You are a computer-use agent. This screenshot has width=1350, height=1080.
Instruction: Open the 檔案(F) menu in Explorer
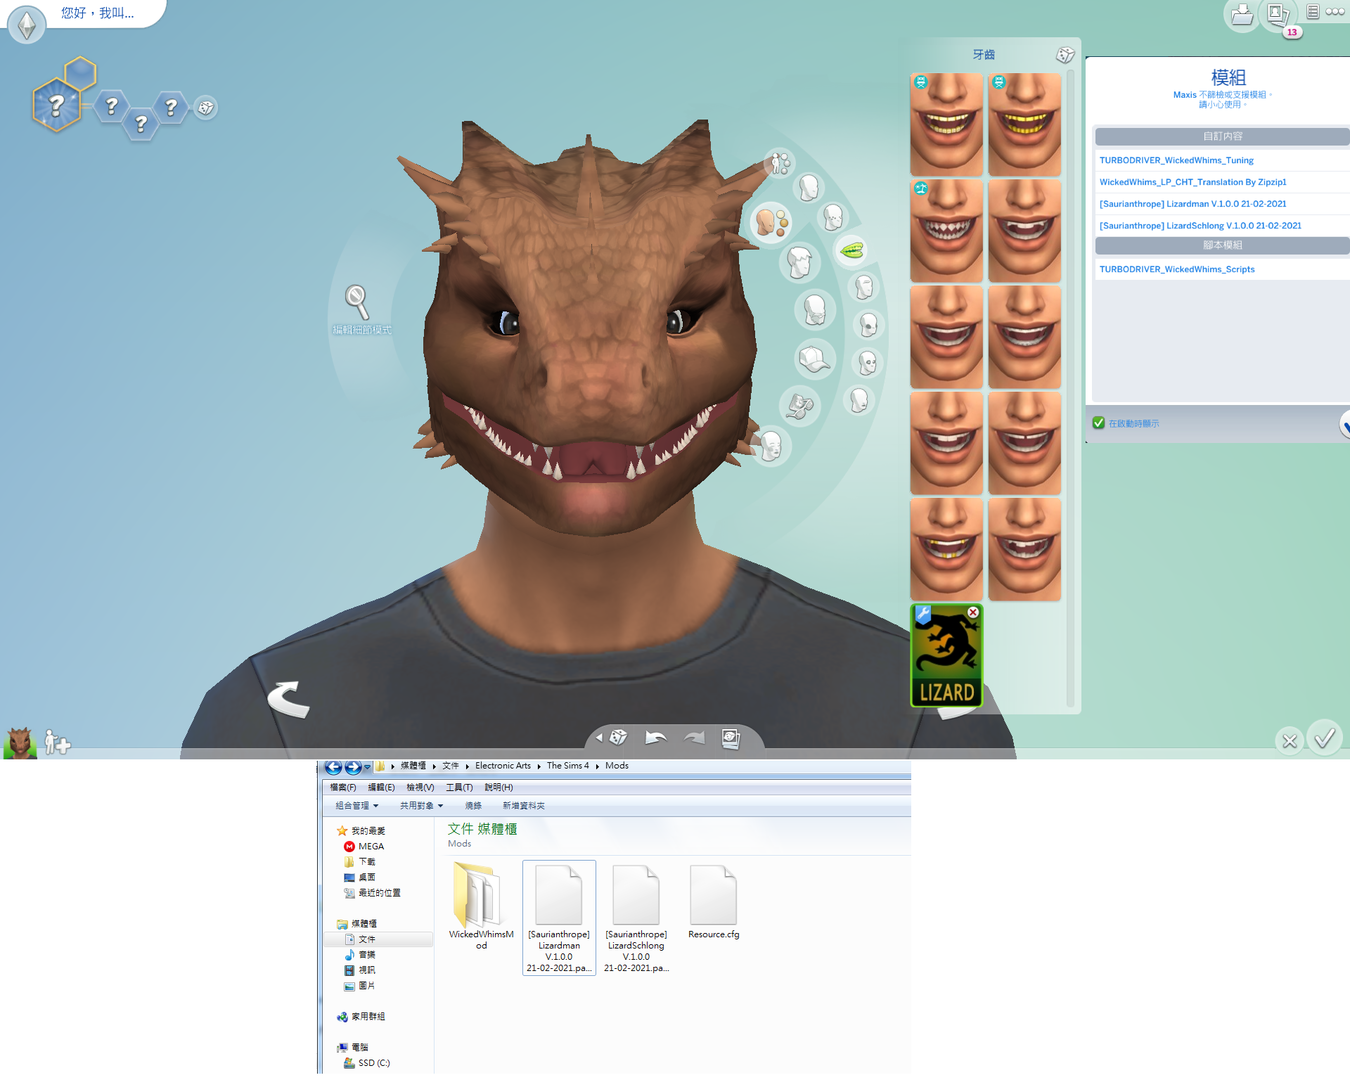tap(343, 788)
